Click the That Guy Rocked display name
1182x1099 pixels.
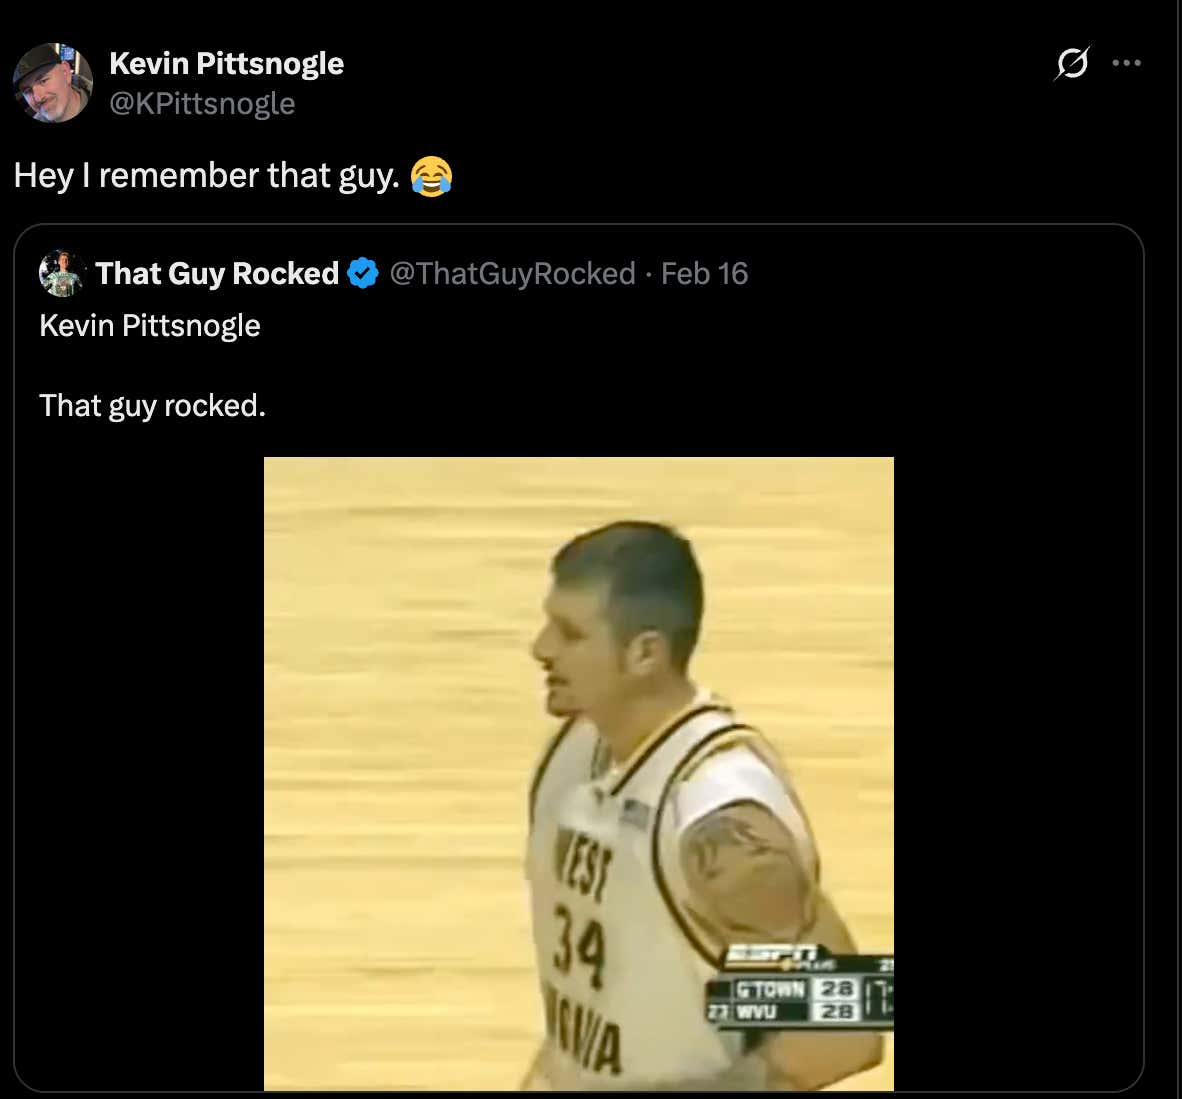coord(216,272)
